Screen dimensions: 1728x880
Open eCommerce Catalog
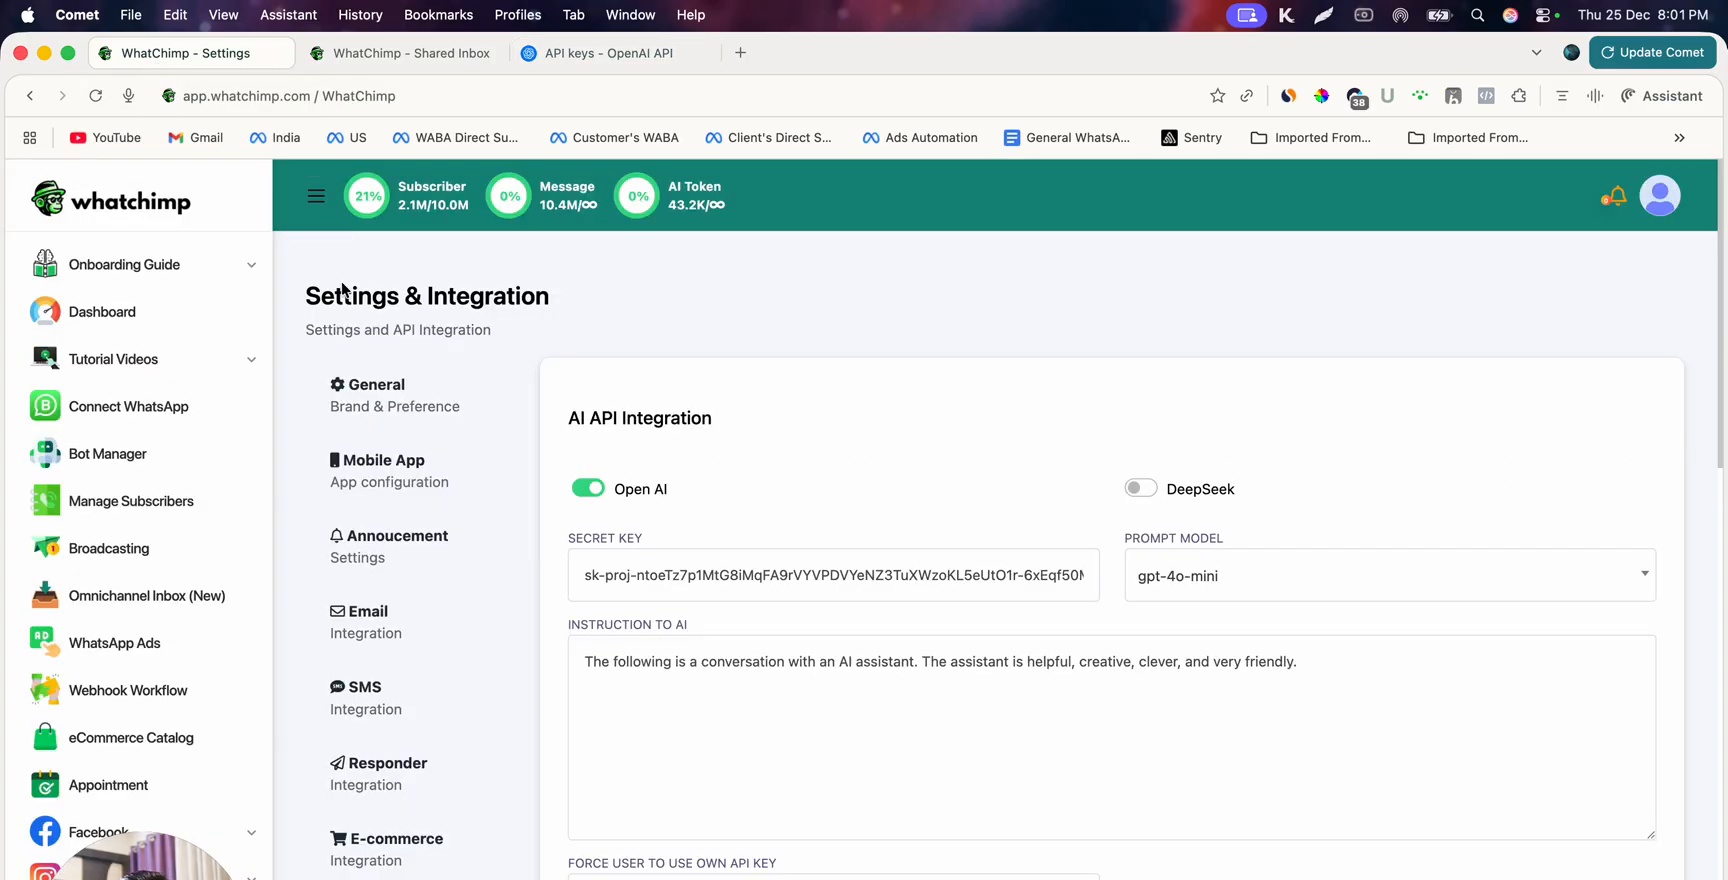pos(131,738)
